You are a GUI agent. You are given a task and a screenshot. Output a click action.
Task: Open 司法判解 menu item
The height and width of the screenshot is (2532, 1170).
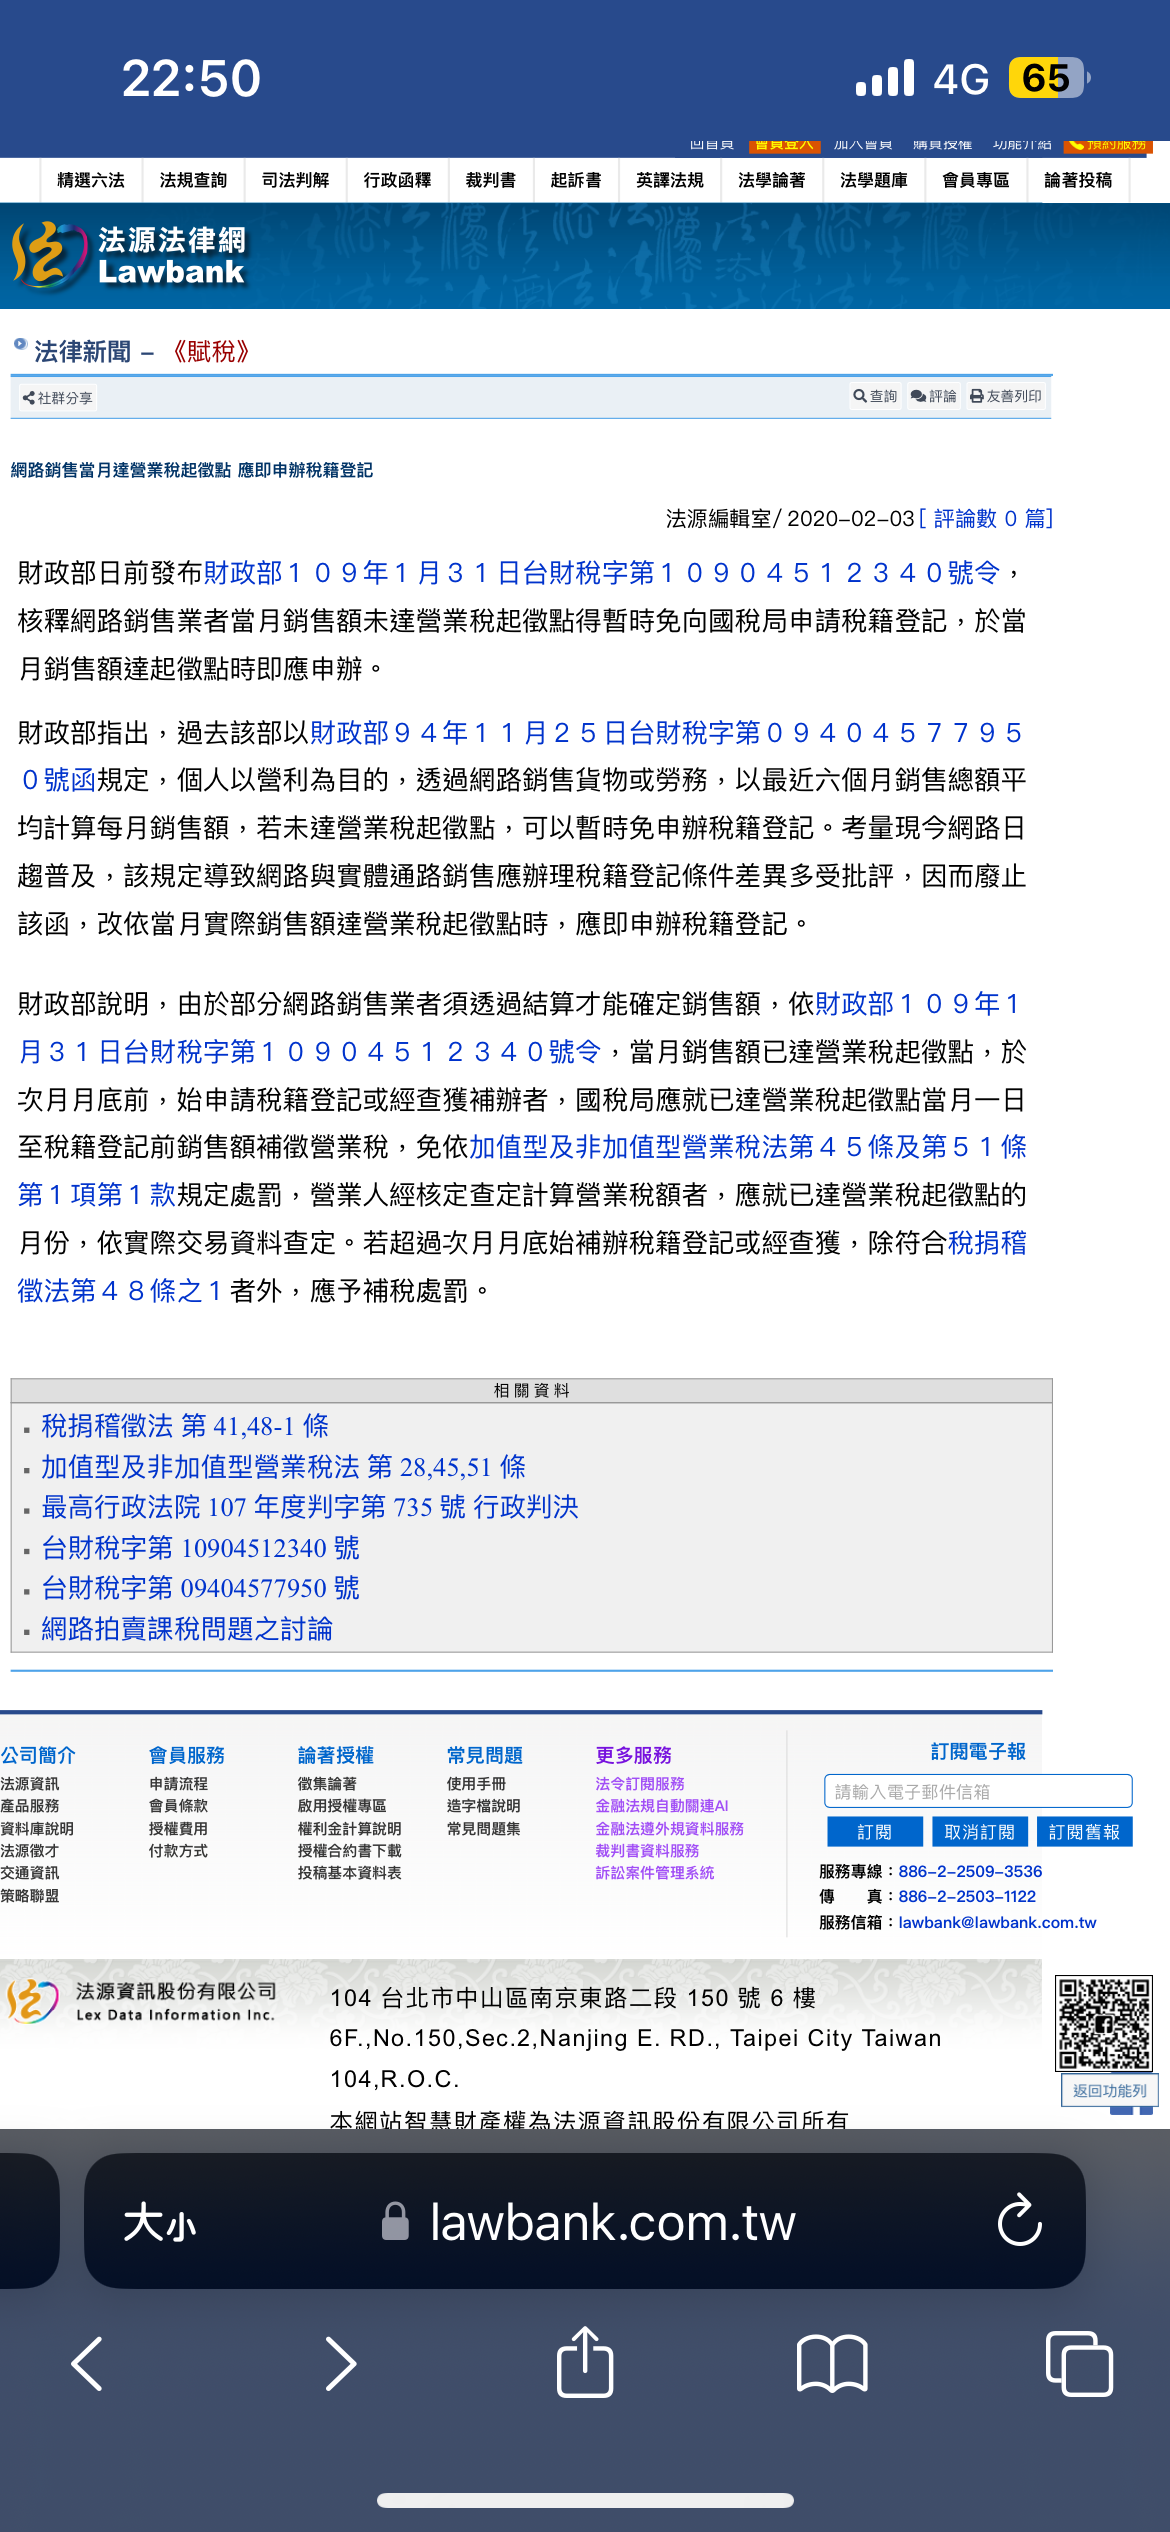tap(295, 180)
